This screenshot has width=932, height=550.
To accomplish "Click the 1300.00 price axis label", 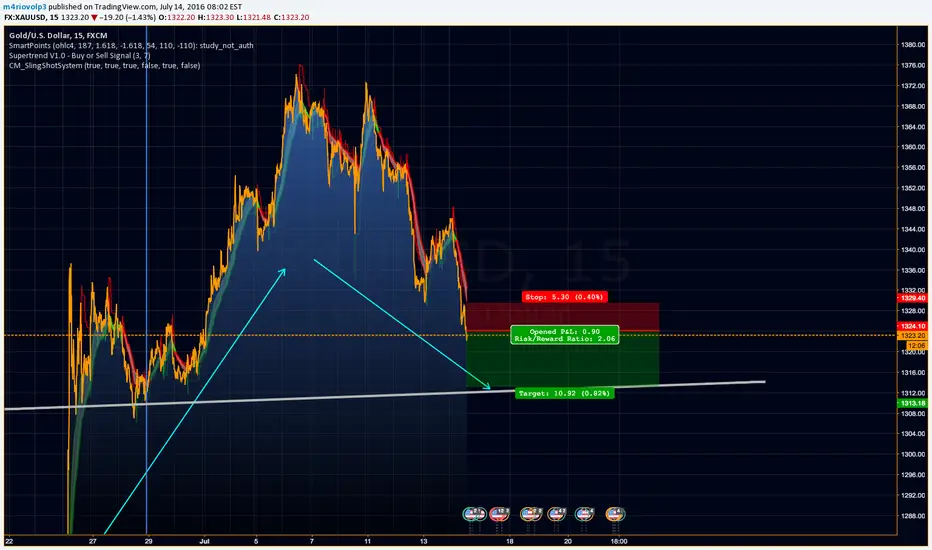I will 913,454.
